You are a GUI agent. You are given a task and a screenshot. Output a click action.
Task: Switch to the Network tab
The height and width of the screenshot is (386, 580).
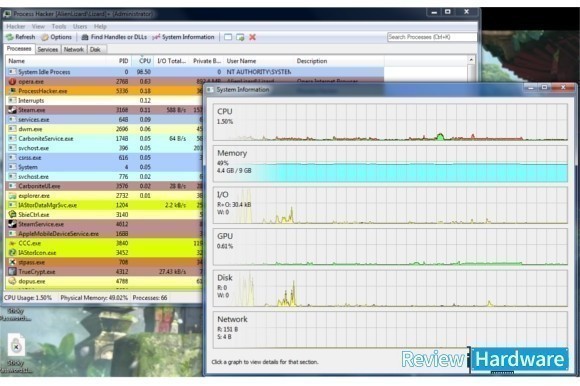[73, 49]
